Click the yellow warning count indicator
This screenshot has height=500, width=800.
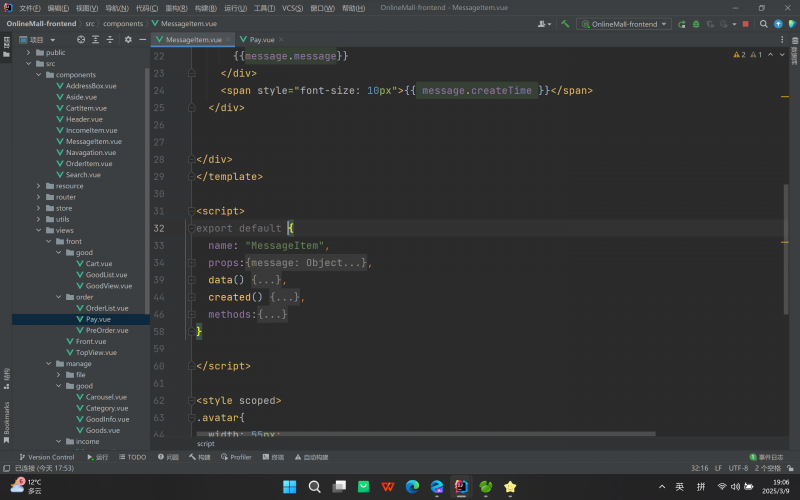(x=739, y=55)
